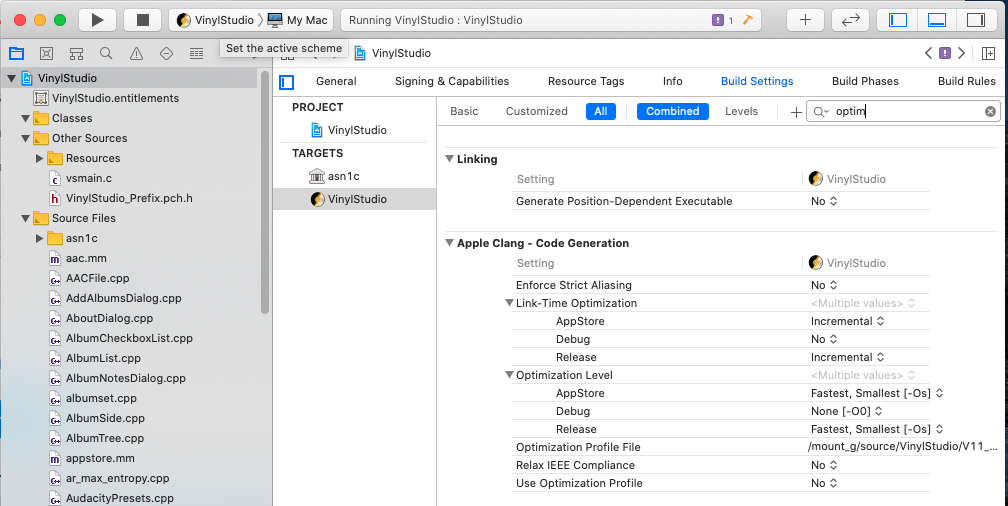This screenshot has height=506, width=1008.
Task: Click the navigator vertical scrollbar
Action: [265, 192]
